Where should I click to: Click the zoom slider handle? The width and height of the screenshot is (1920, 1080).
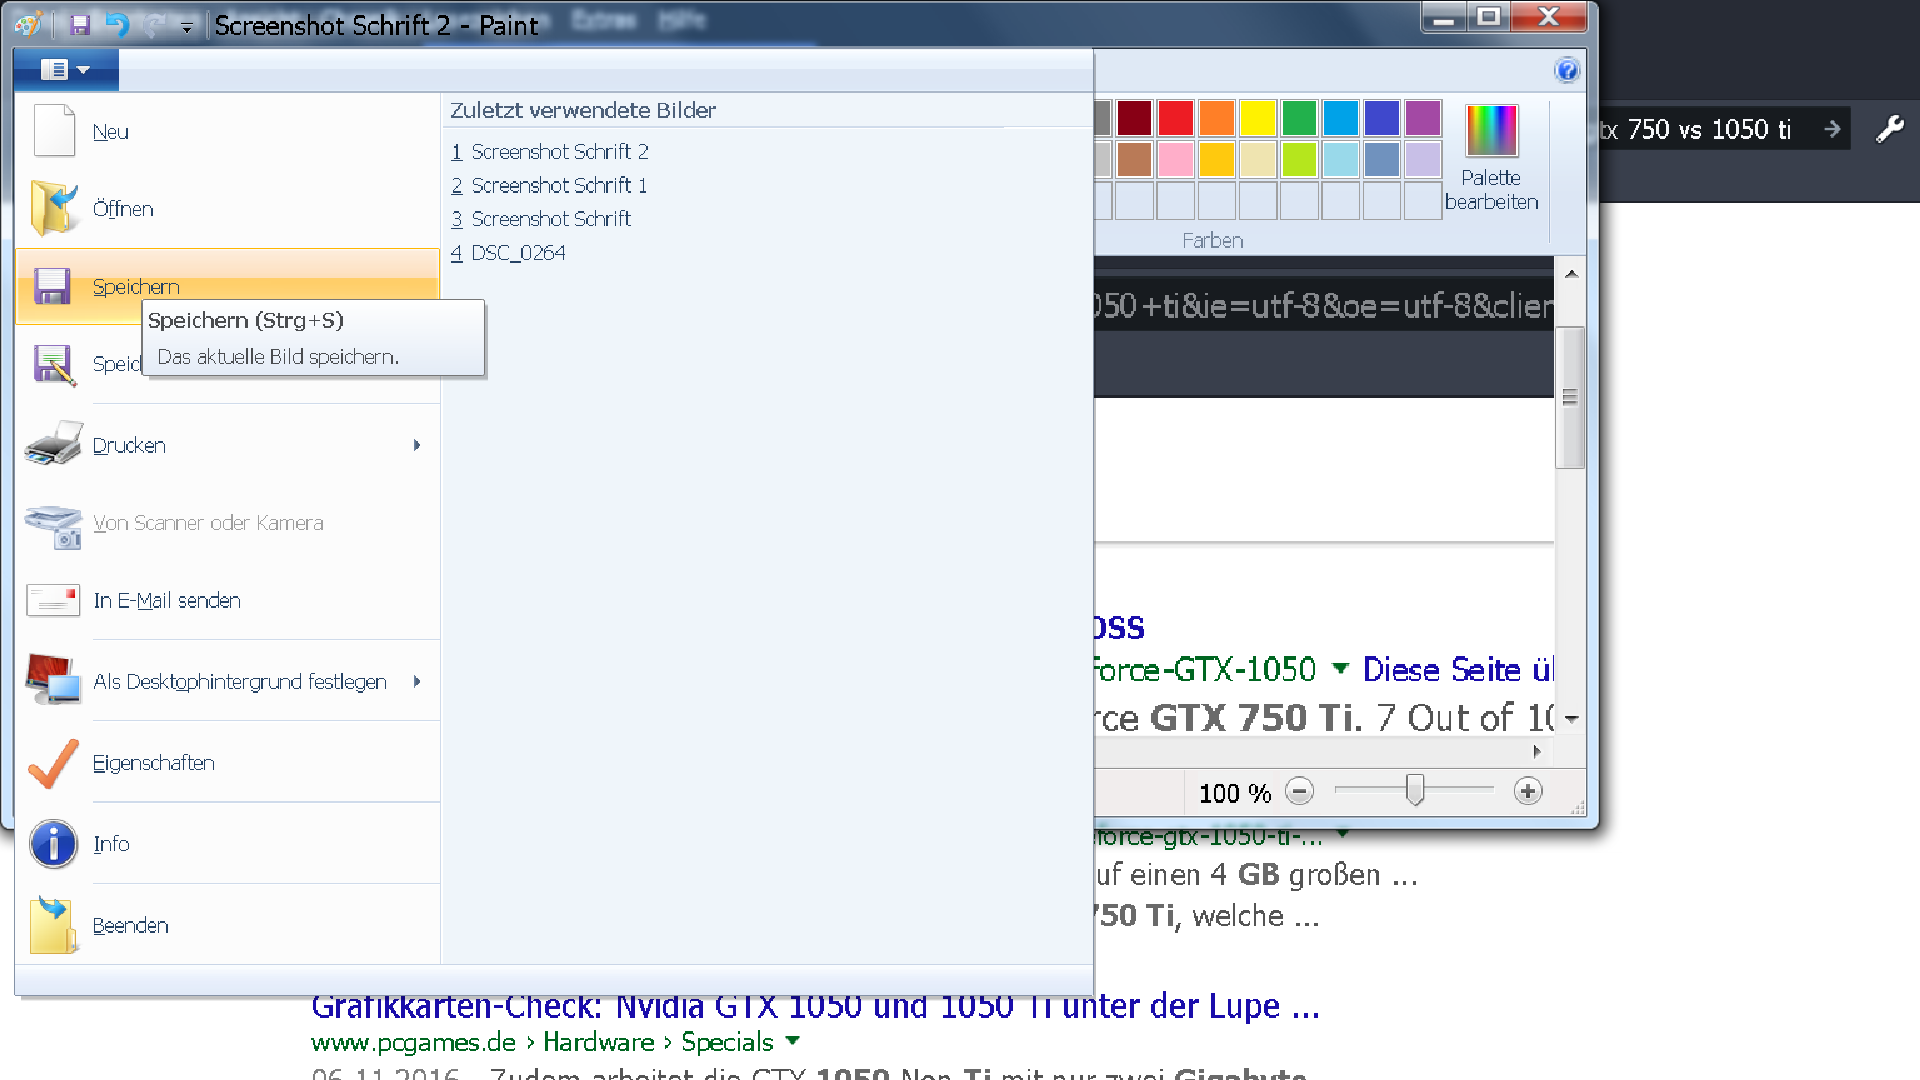pos(1414,790)
